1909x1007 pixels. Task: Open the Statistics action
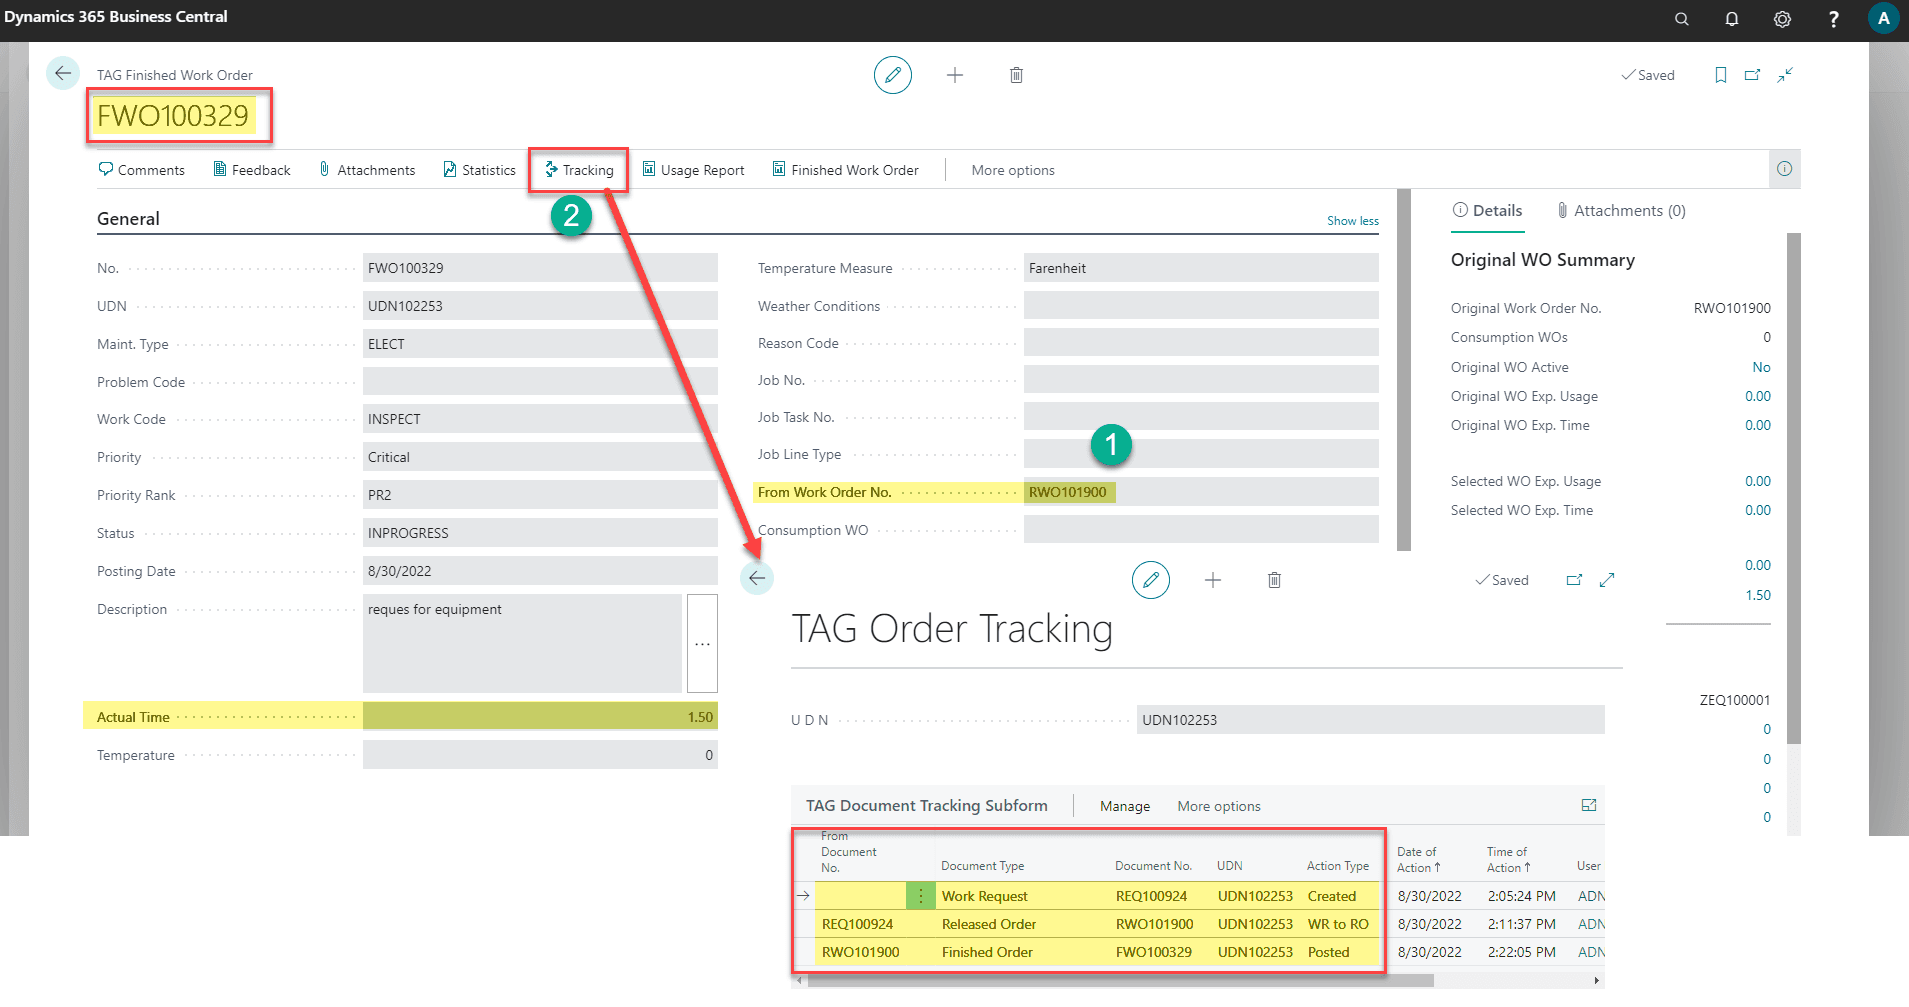479,170
